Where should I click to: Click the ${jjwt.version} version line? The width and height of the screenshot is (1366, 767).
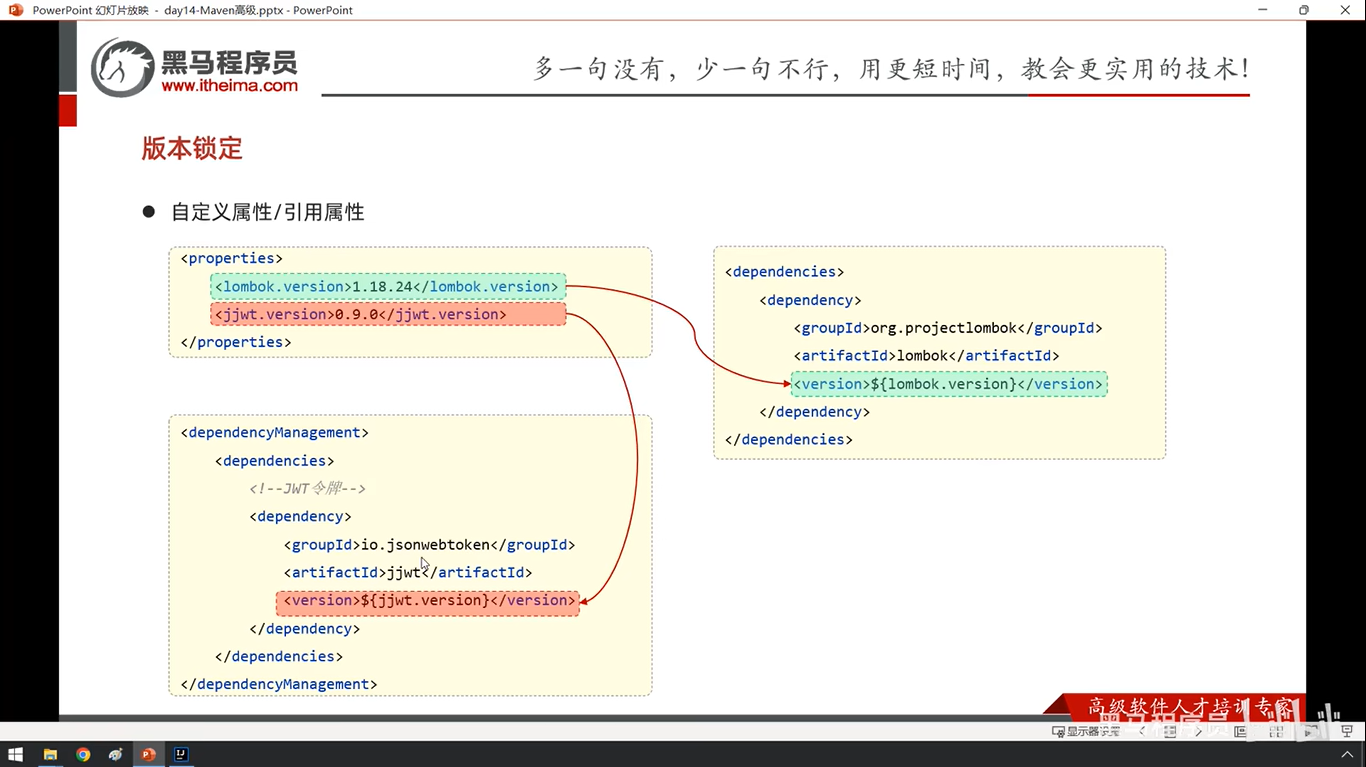428,600
